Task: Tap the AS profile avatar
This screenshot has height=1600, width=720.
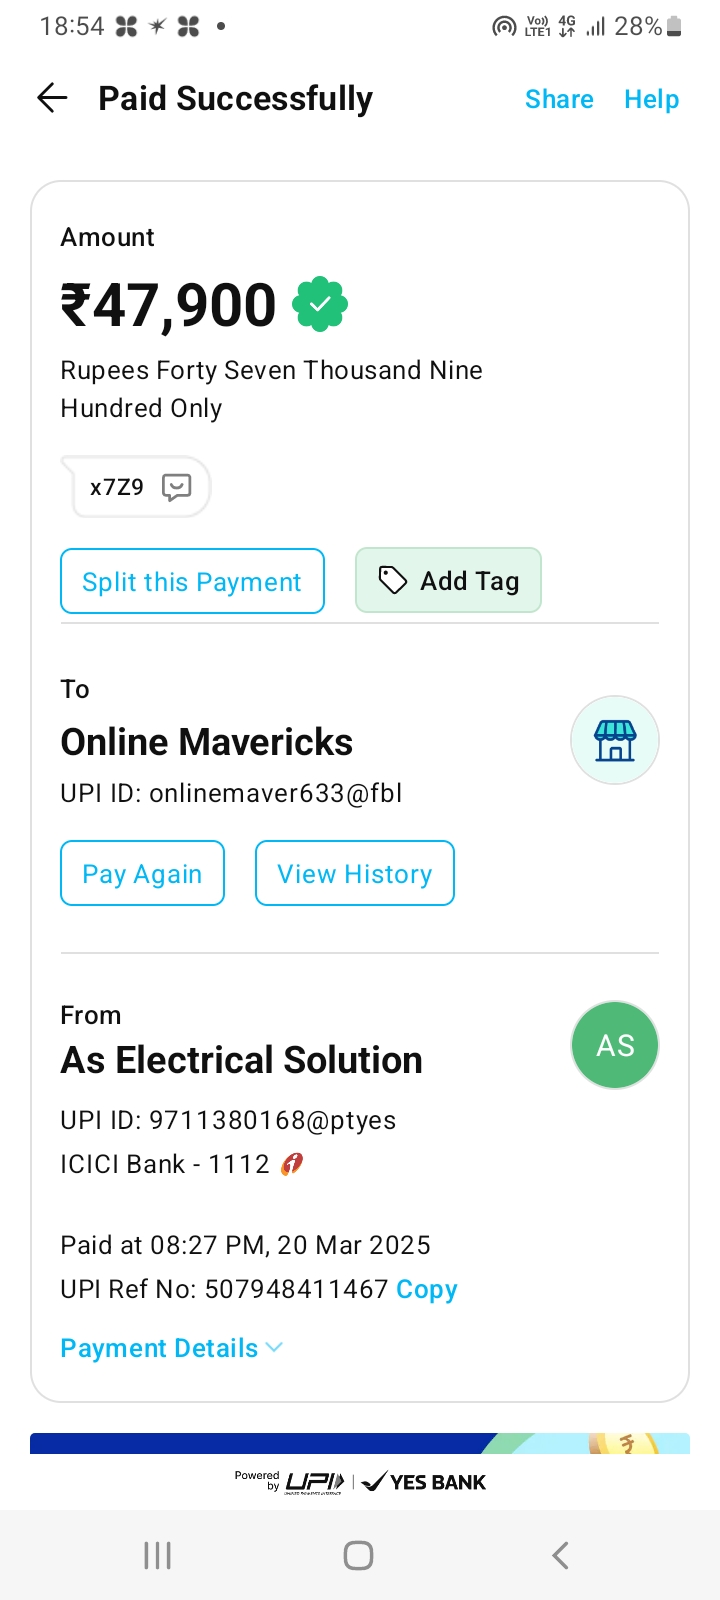Action: [x=614, y=1045]
